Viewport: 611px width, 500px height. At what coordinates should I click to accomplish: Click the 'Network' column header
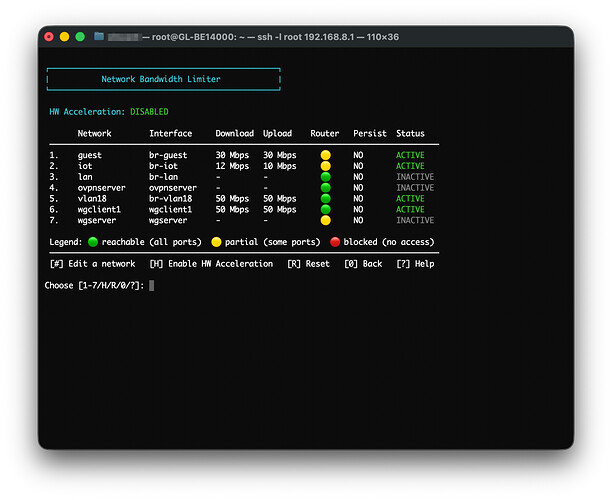coord(94,134)
